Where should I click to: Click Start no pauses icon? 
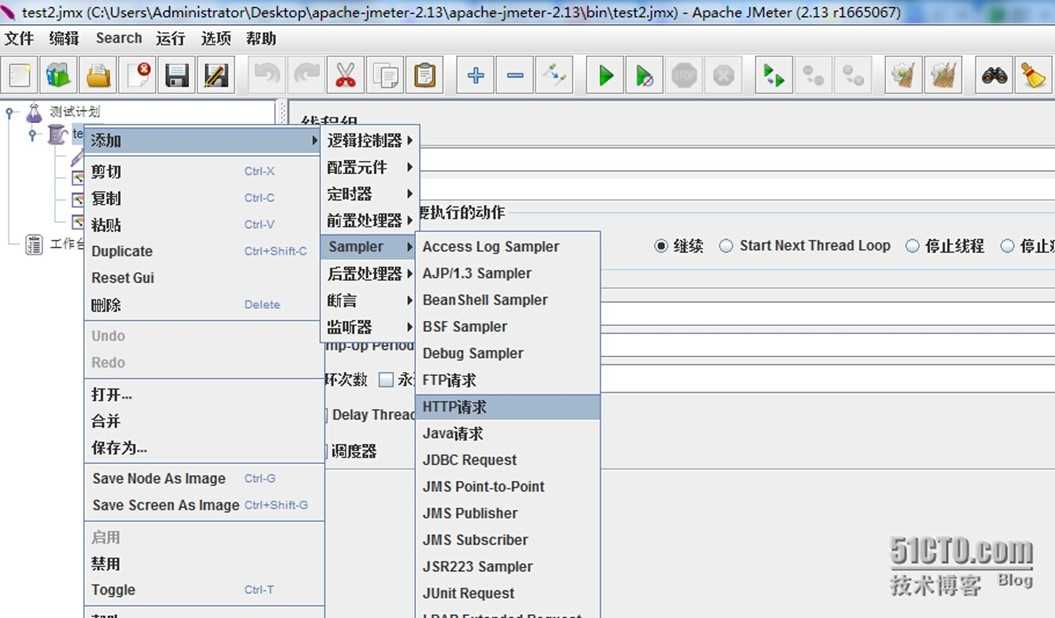point(645,75)
